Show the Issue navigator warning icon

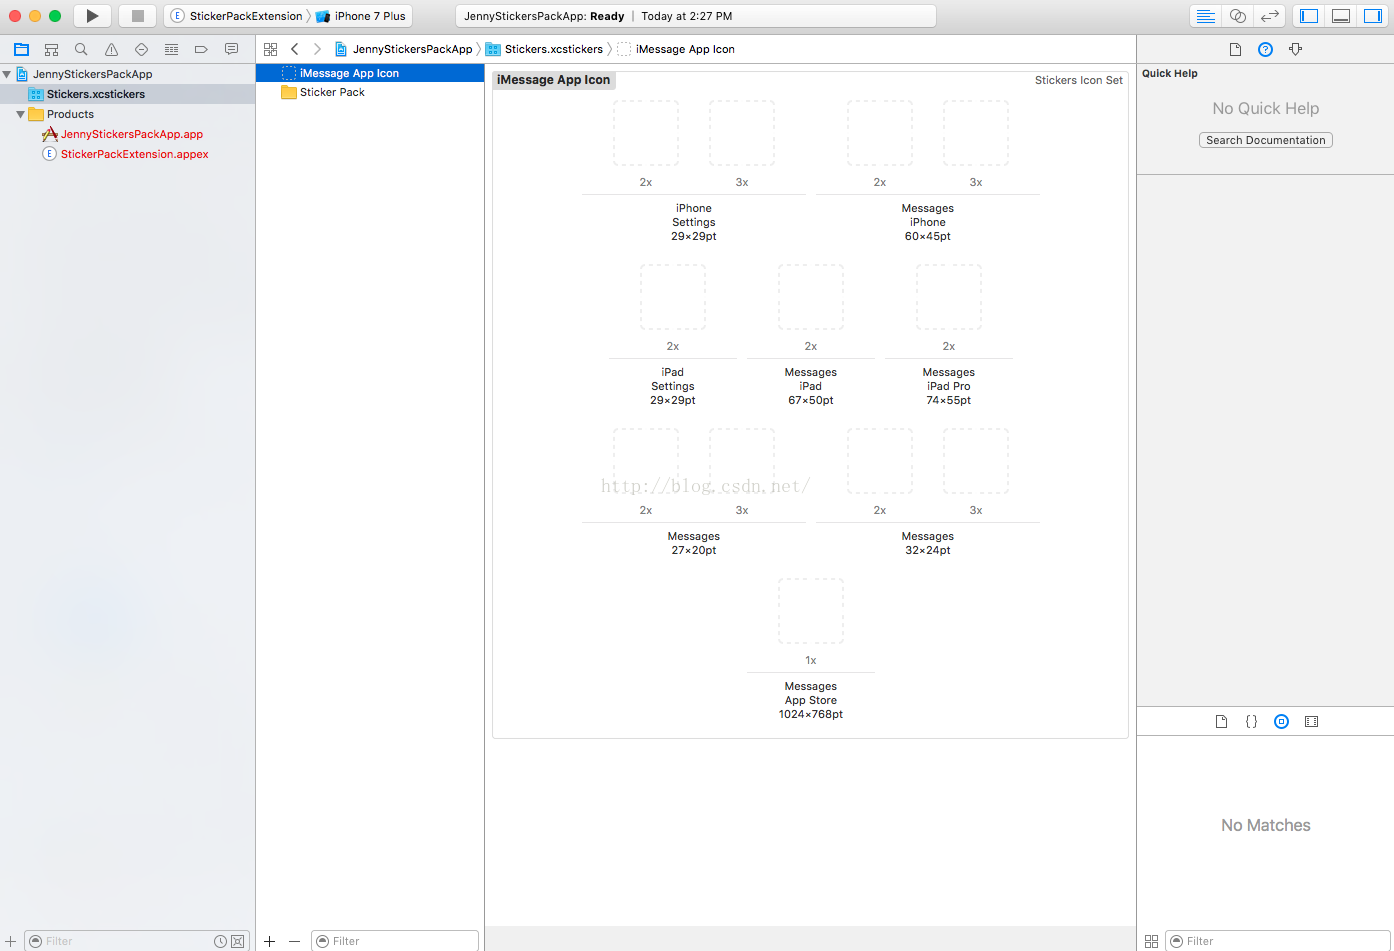pyautogui.click(x=111, y=49)
